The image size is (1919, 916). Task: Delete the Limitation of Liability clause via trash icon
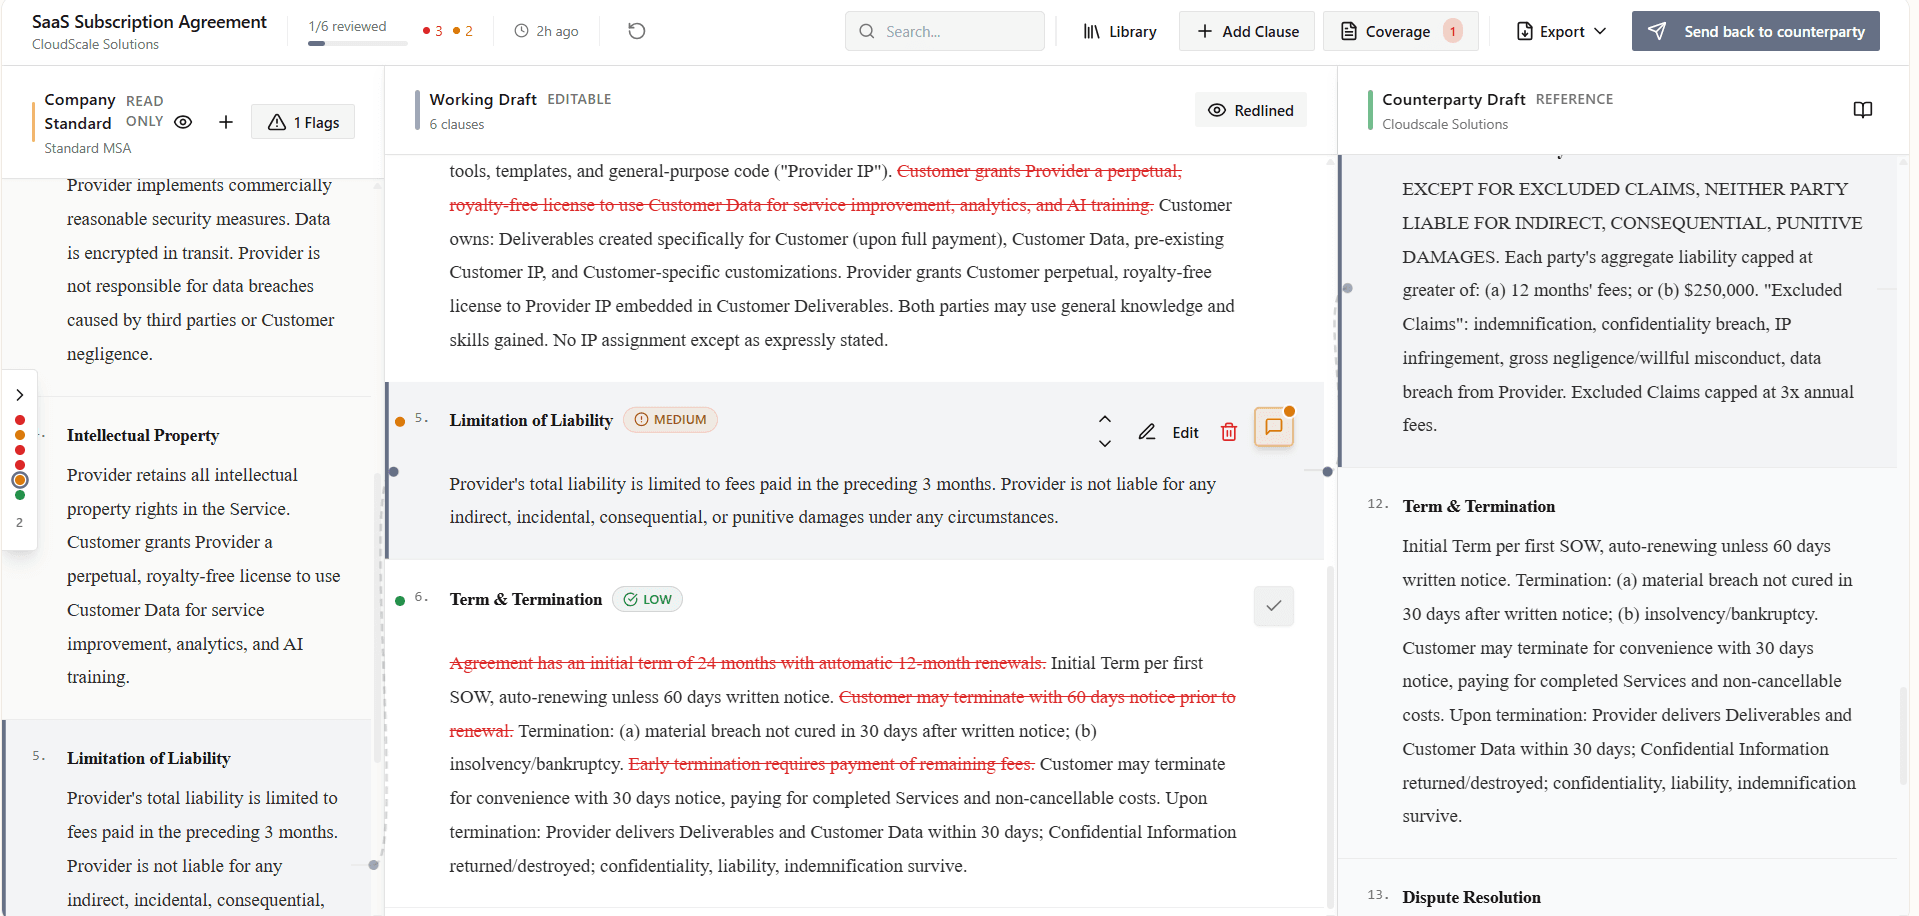(x=1229, y=431)
